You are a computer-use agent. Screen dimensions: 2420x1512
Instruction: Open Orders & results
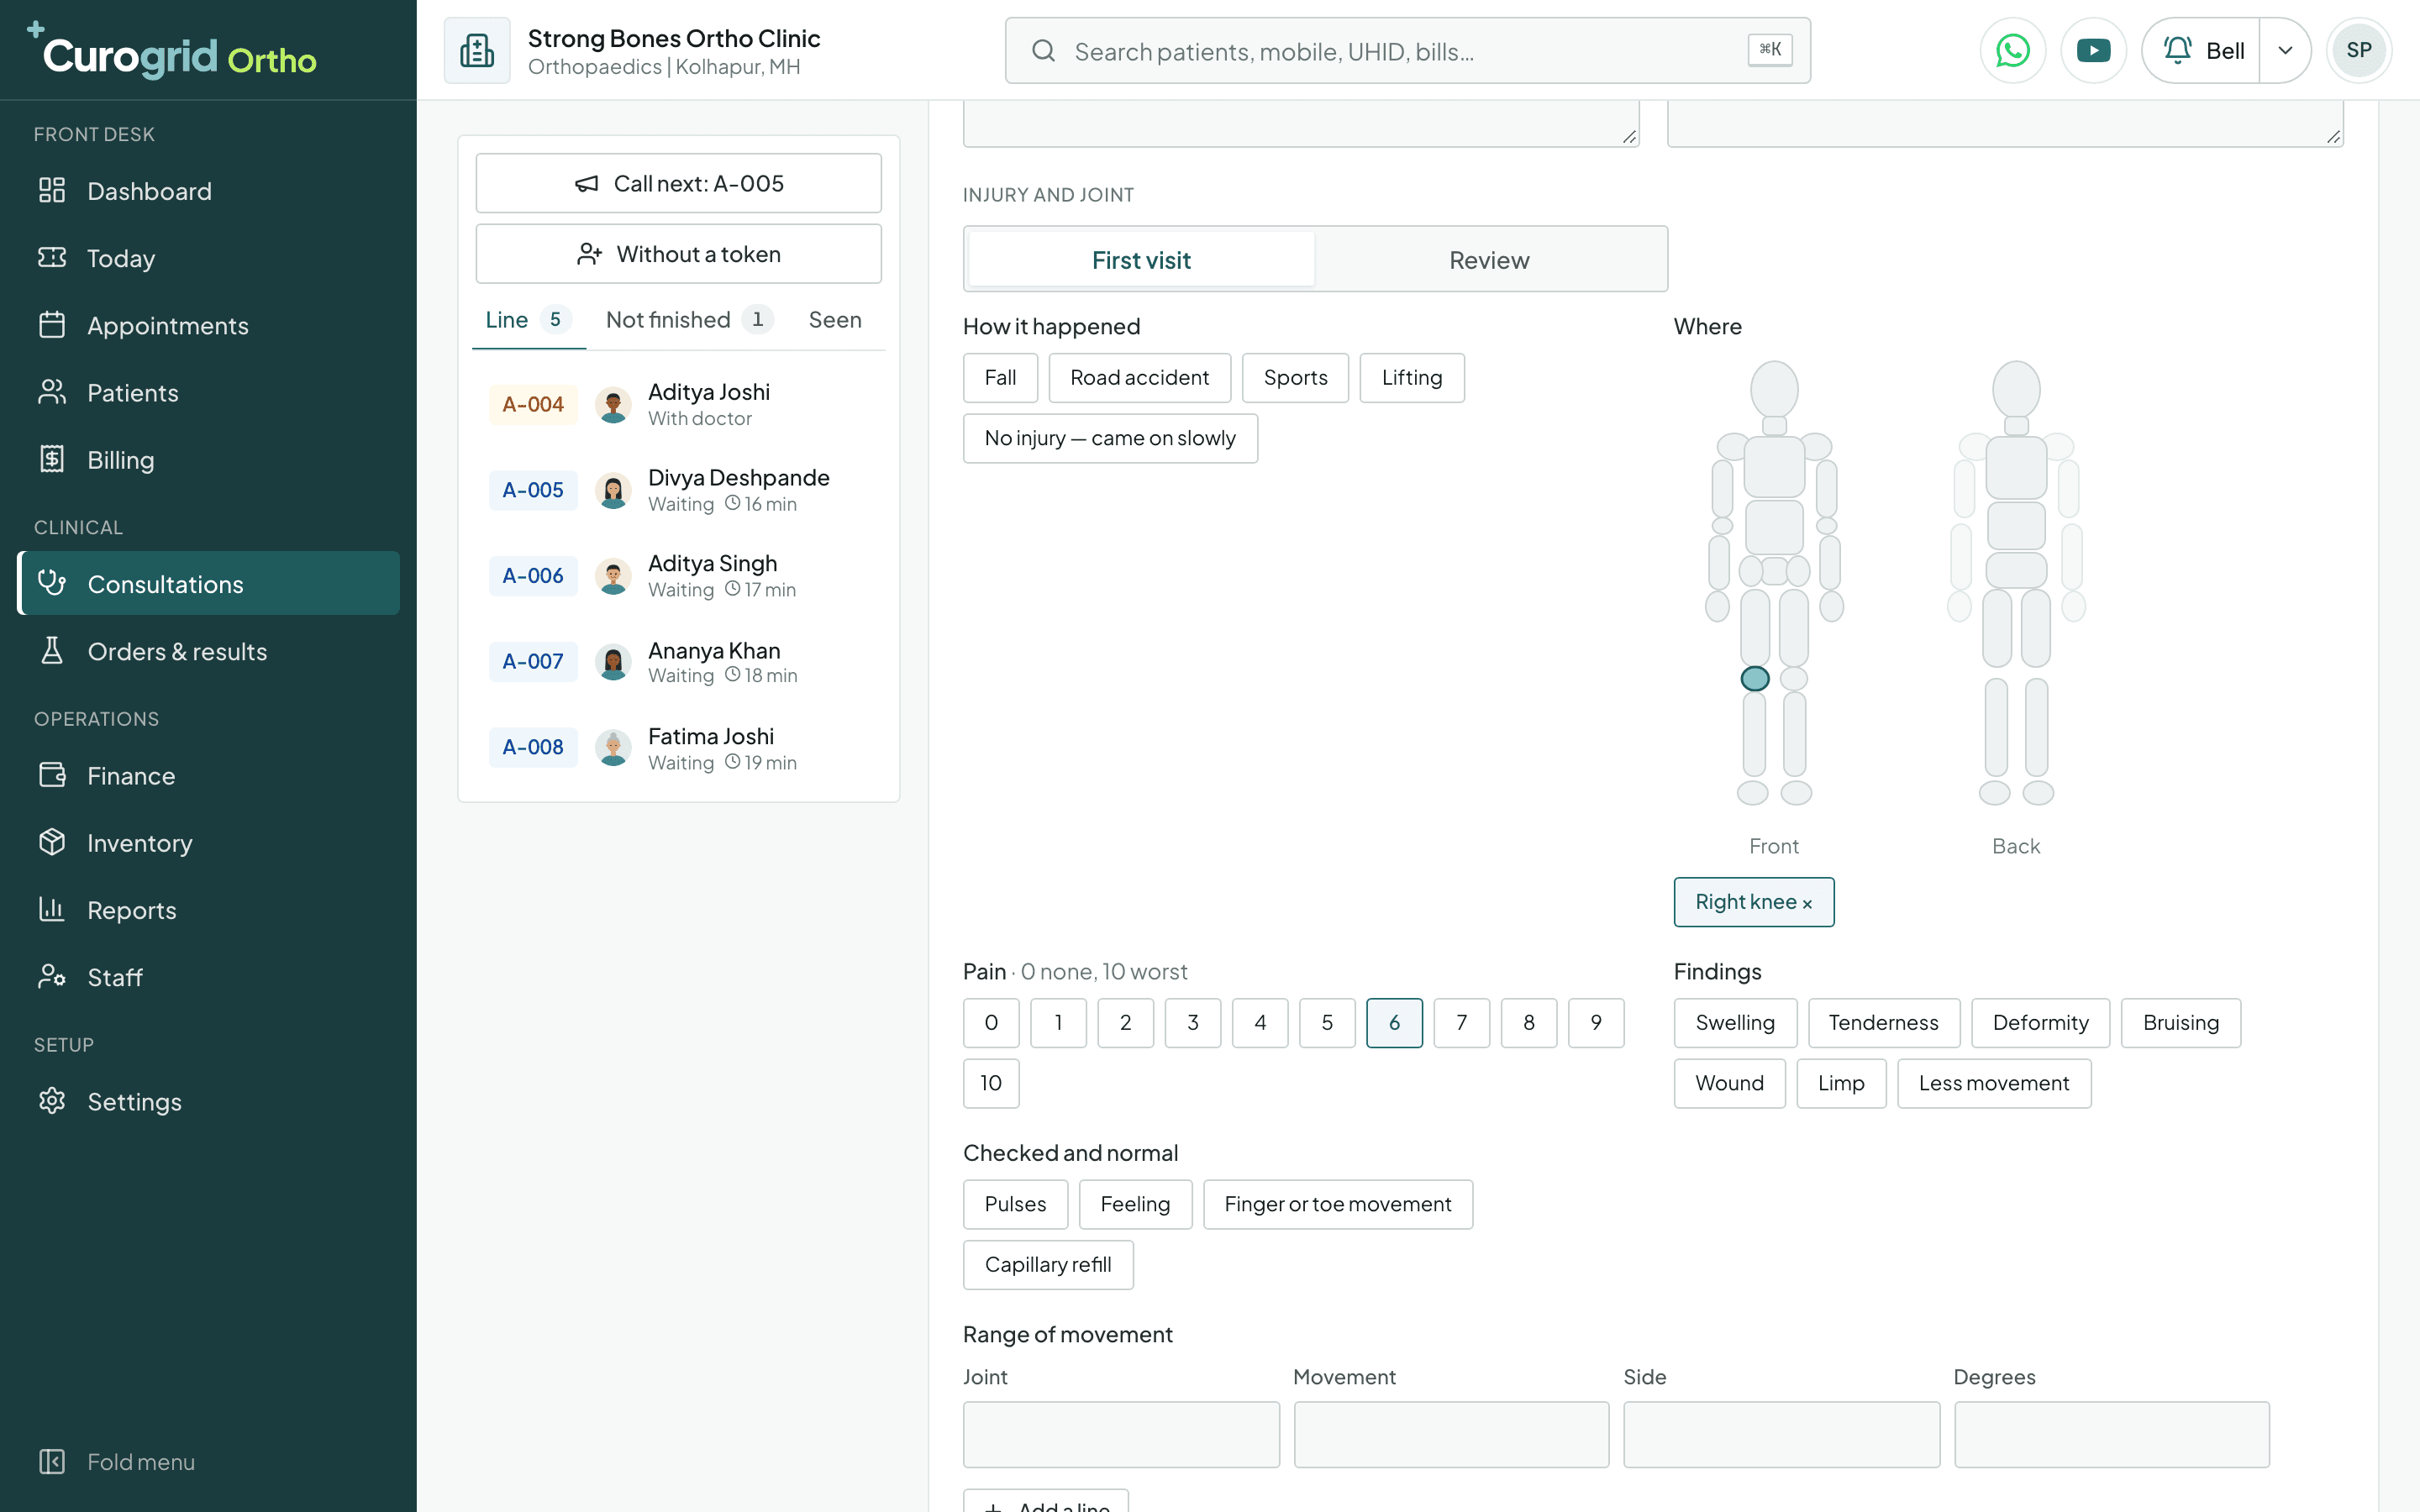click(208, 651)
